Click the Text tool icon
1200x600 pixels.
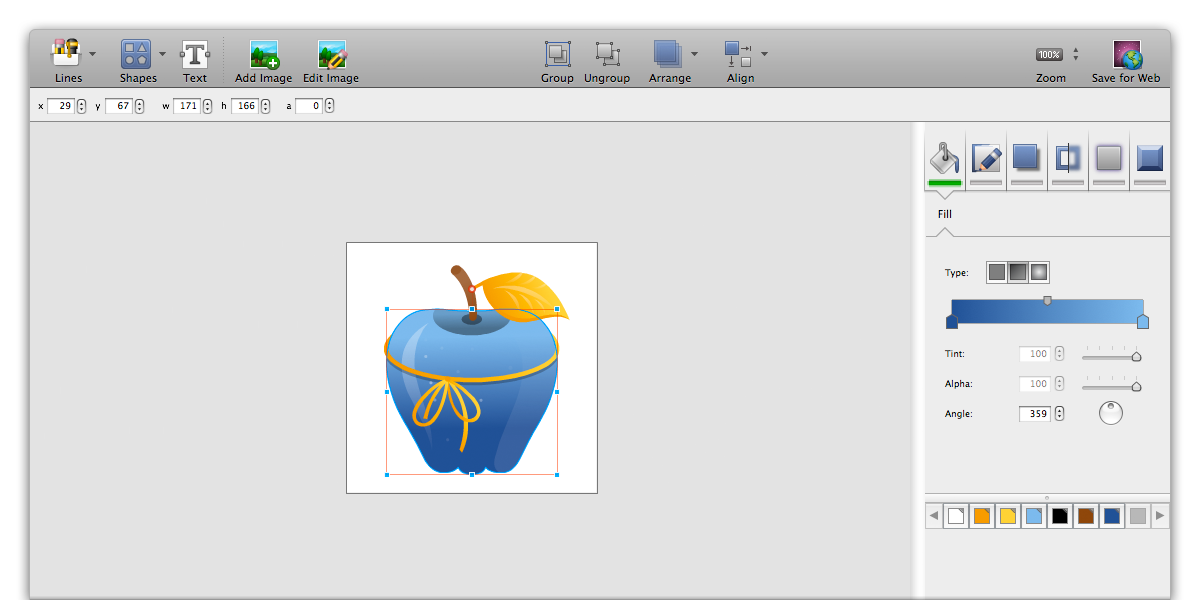tap(194, 54)
